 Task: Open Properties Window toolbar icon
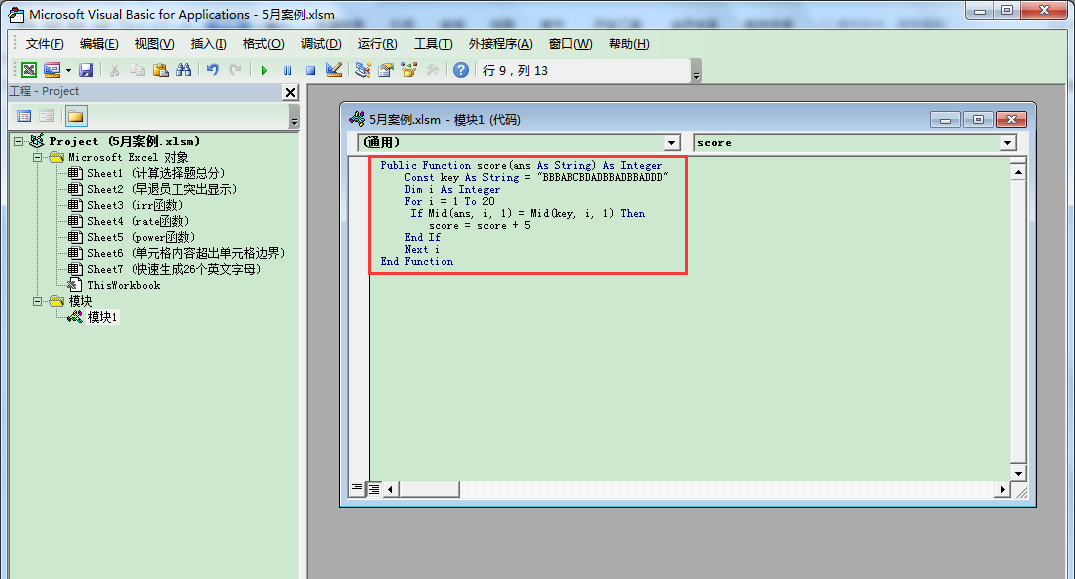(x=386, y=70)
